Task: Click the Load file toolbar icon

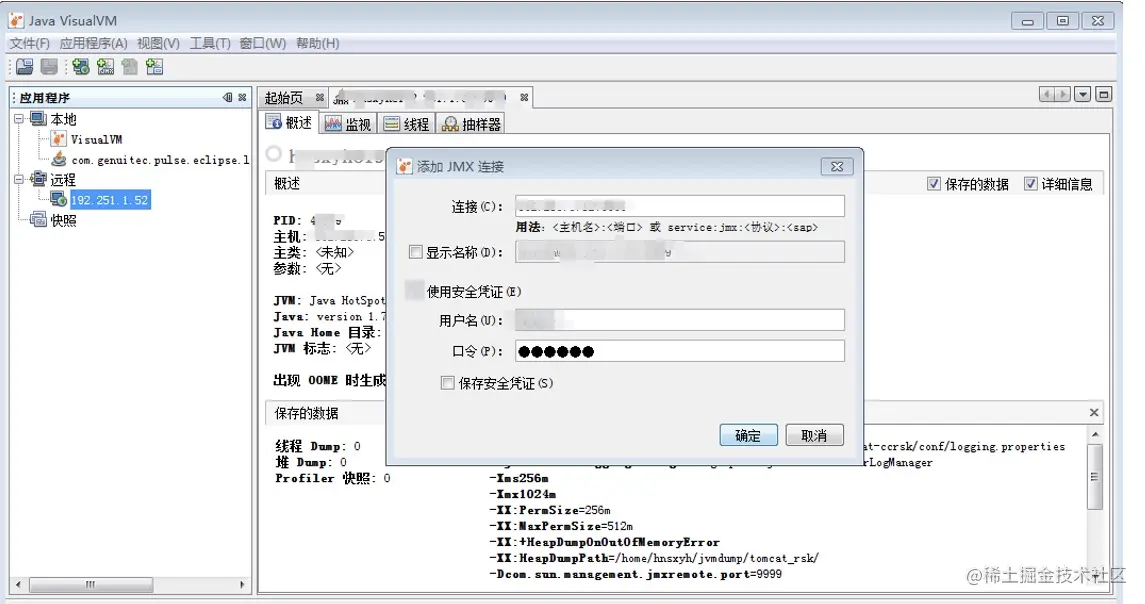Action: click(x=25, y=67)
